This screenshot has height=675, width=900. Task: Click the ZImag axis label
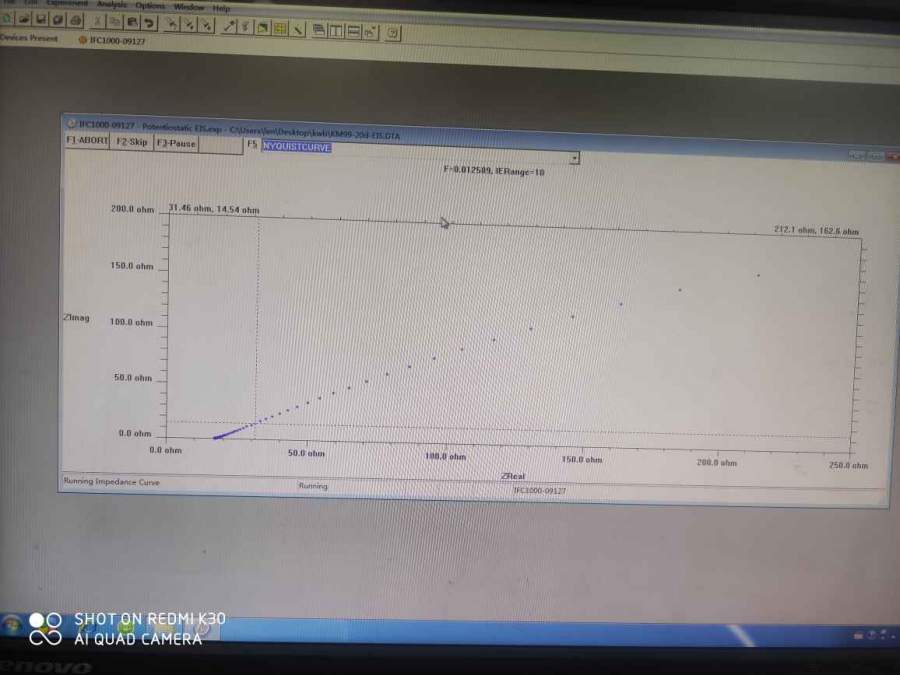pyautogui.click(x=77, y=317)
